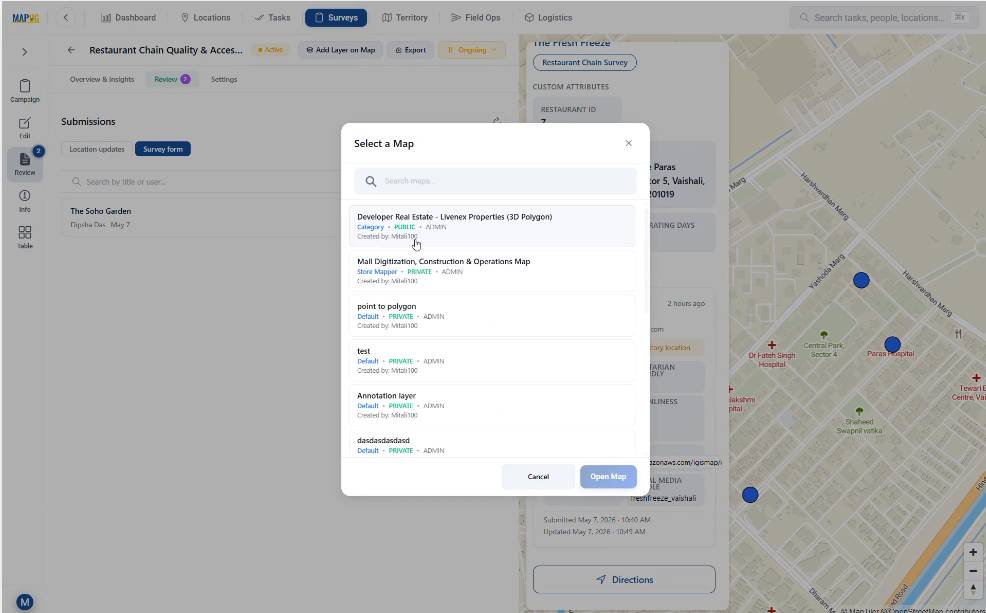Open the Settings tab
The image size is (986, 613).
[x=224, y=79]
